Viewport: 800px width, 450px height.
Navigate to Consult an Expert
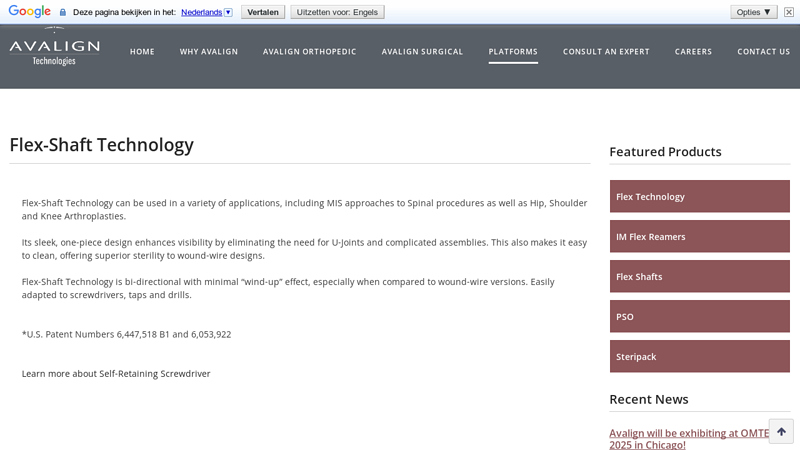pos(606,52)
